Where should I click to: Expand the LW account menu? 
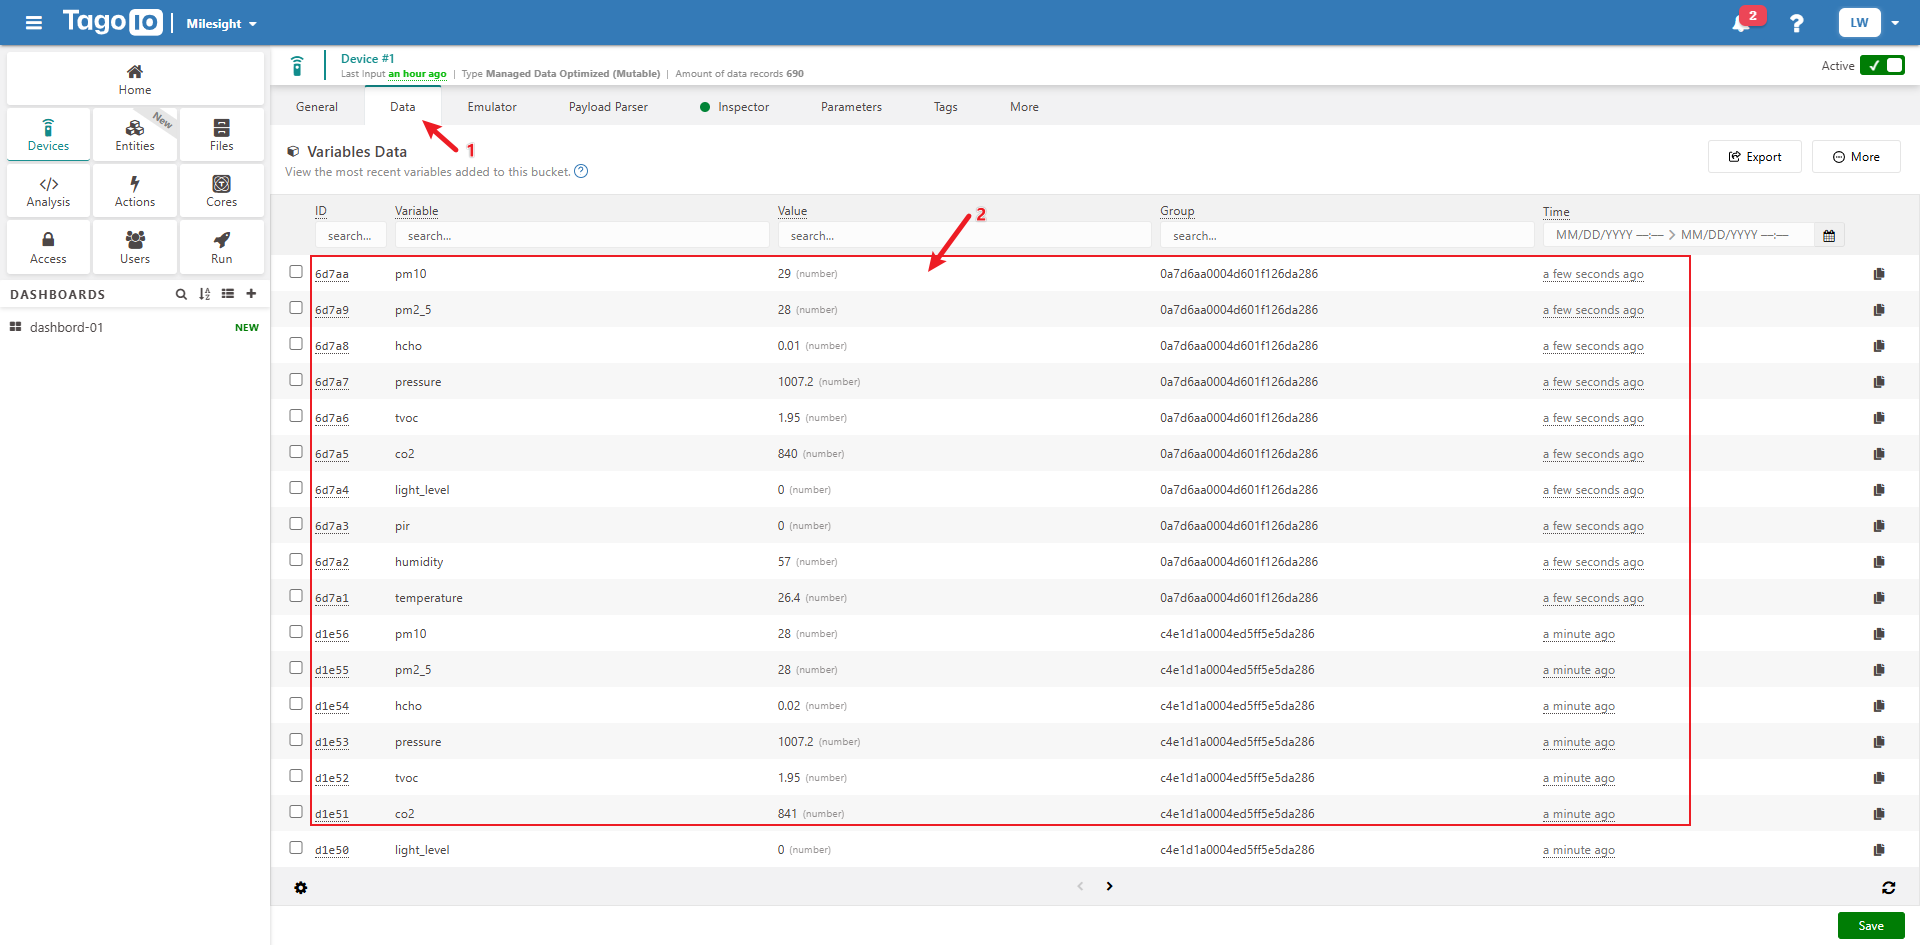(x=1869, y=23)
